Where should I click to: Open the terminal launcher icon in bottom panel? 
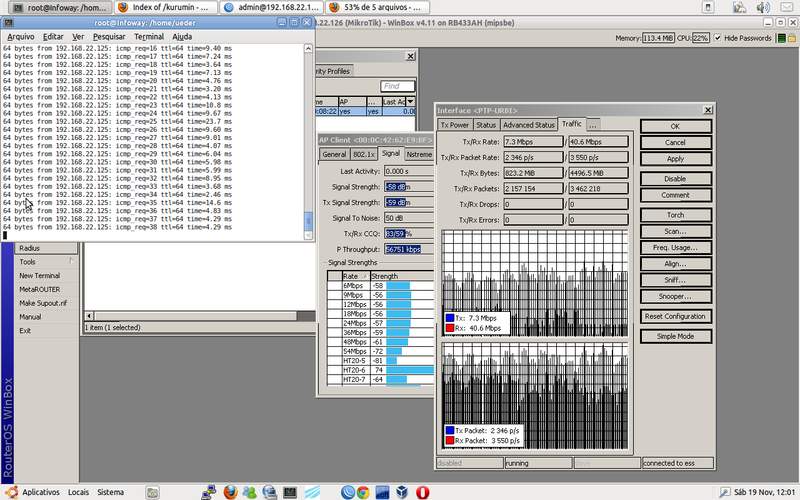click(289, 492)
